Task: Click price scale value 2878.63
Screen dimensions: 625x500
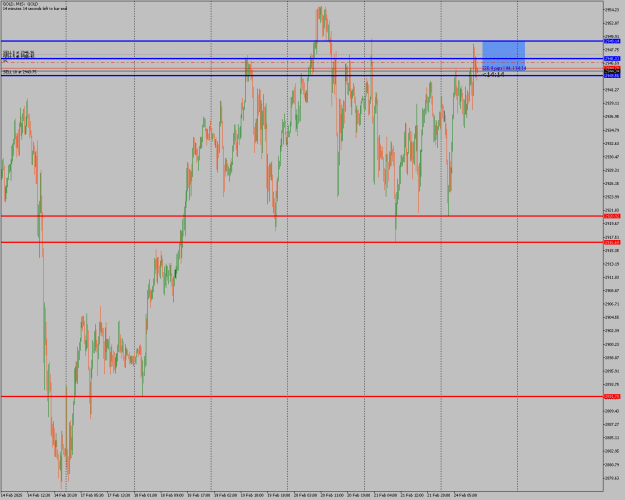Action: [x=612, y=478]
